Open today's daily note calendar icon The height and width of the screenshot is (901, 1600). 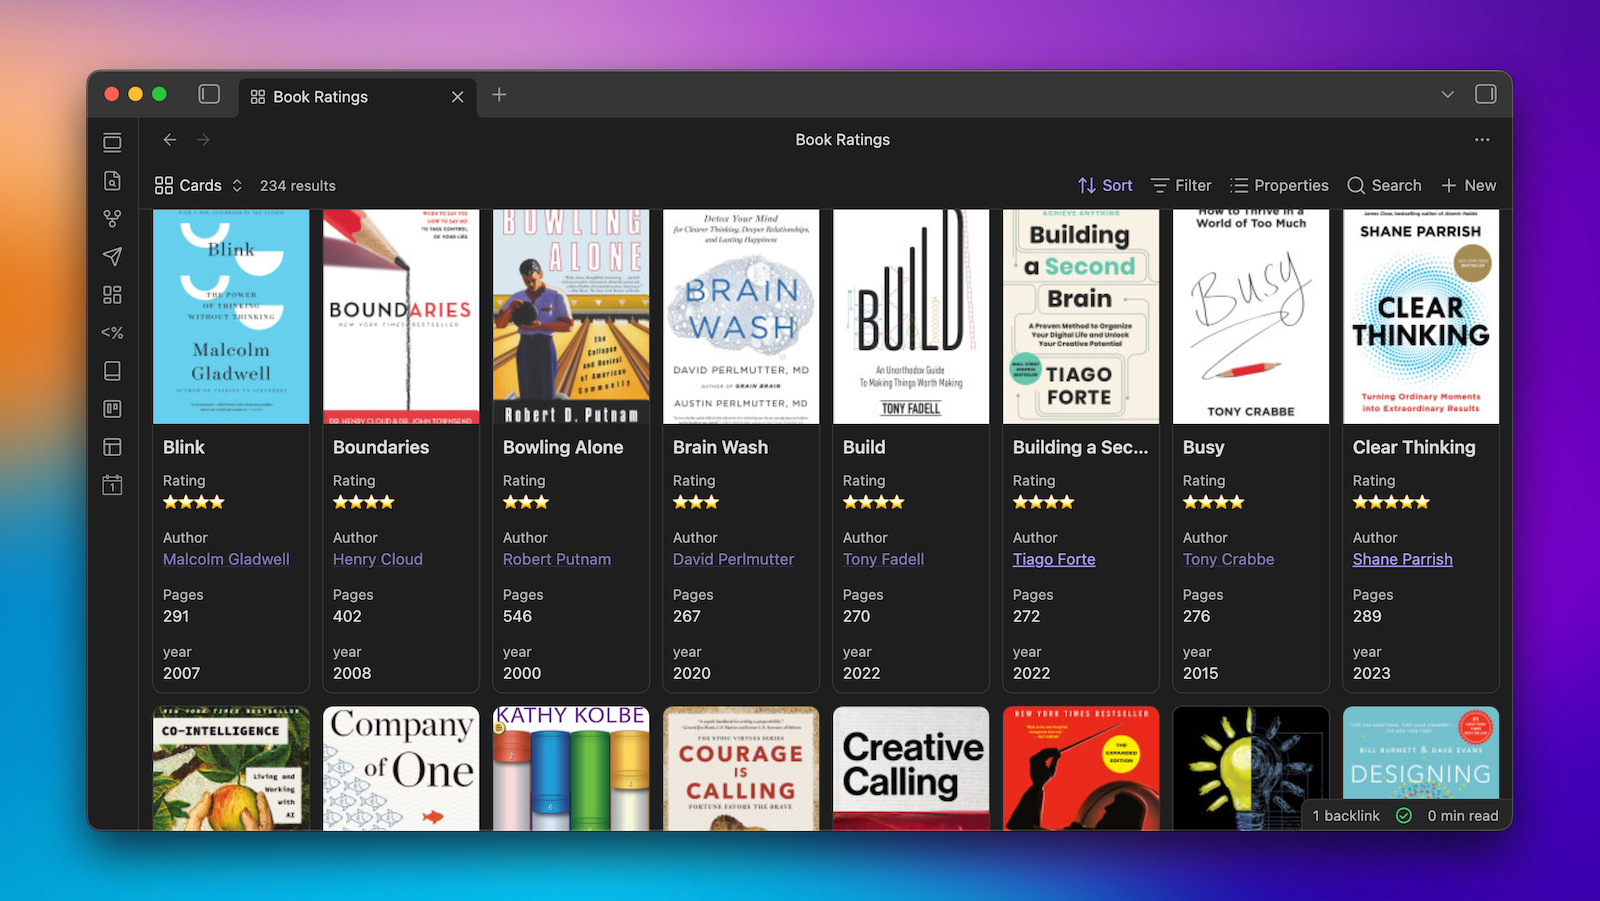[112, 485]
